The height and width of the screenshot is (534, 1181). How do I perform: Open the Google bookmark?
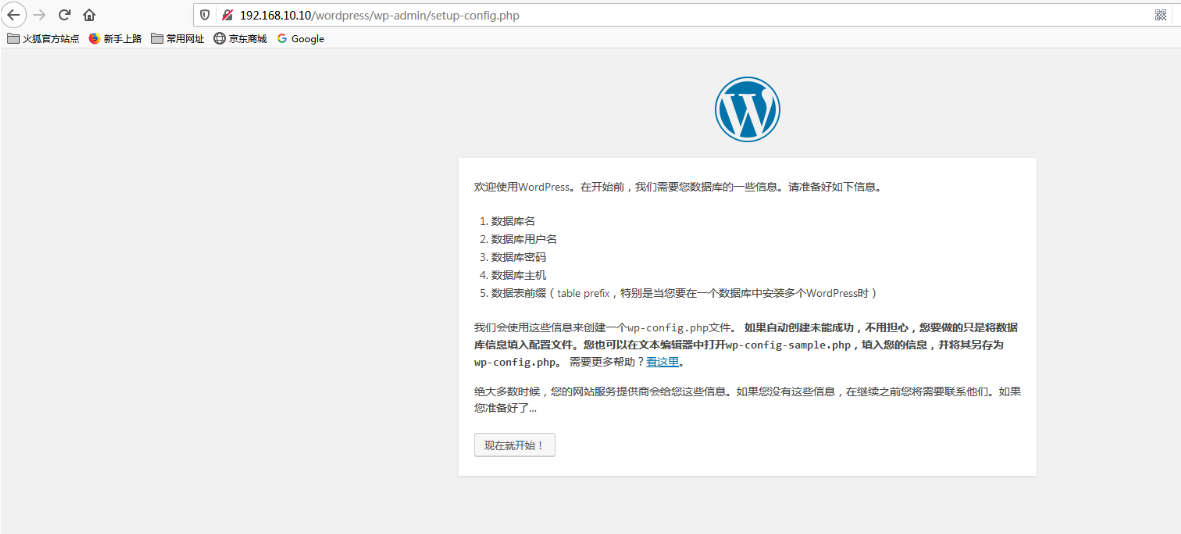pyautogui.click(x=301, y=39)
